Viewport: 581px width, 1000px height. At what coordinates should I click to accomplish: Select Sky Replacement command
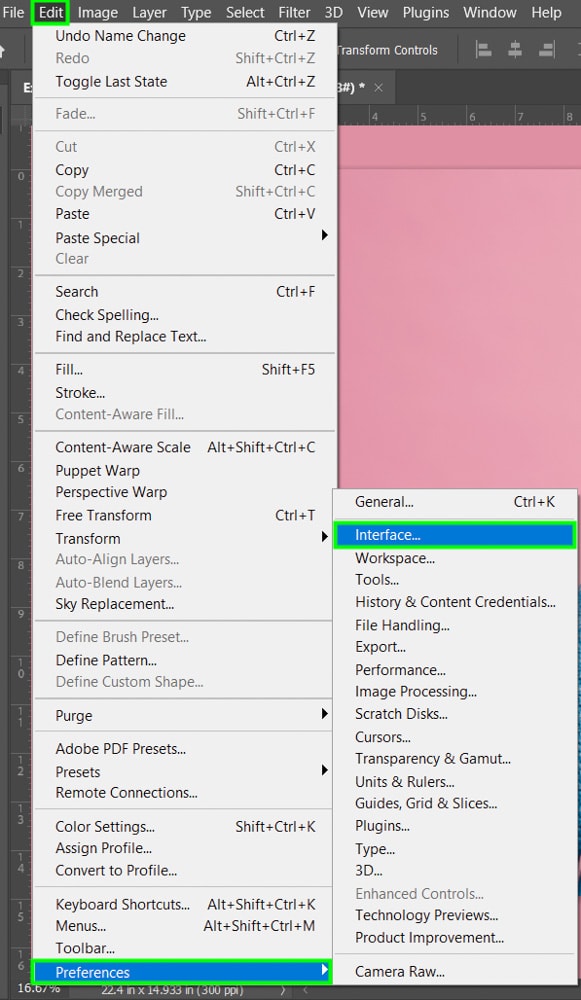coord(185,604)
